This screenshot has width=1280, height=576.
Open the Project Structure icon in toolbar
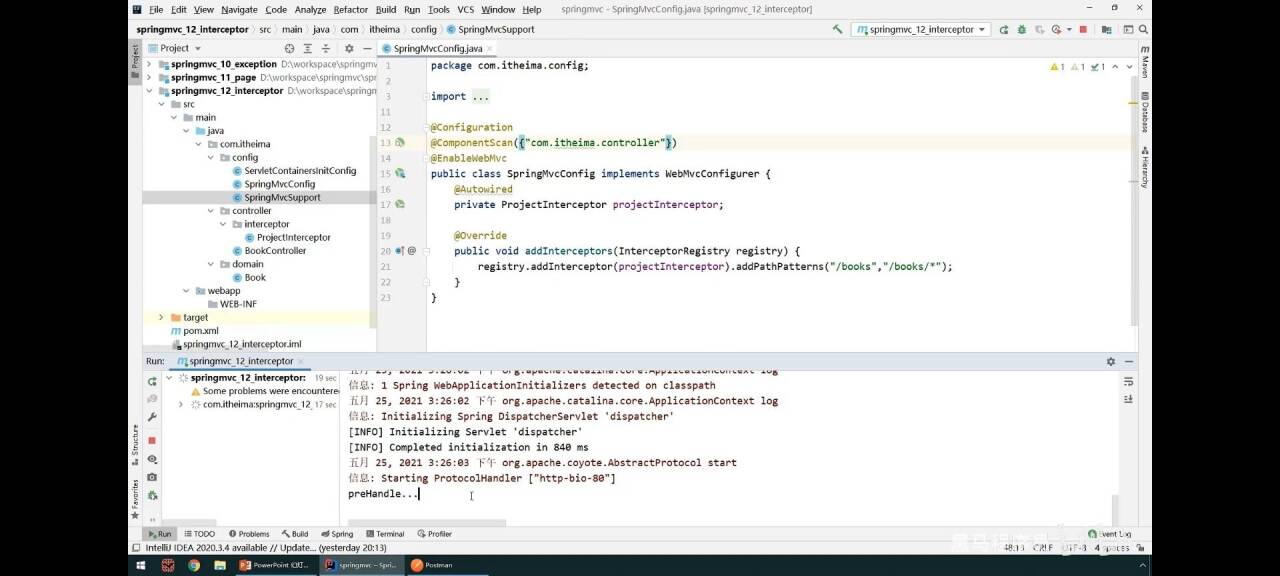tap(1106, 30)
